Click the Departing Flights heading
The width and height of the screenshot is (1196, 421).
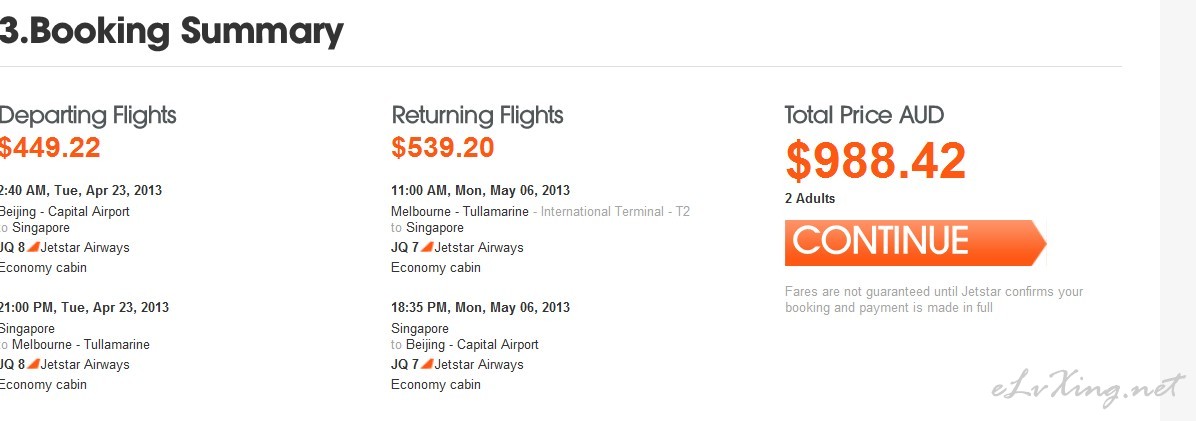point(88,116)
